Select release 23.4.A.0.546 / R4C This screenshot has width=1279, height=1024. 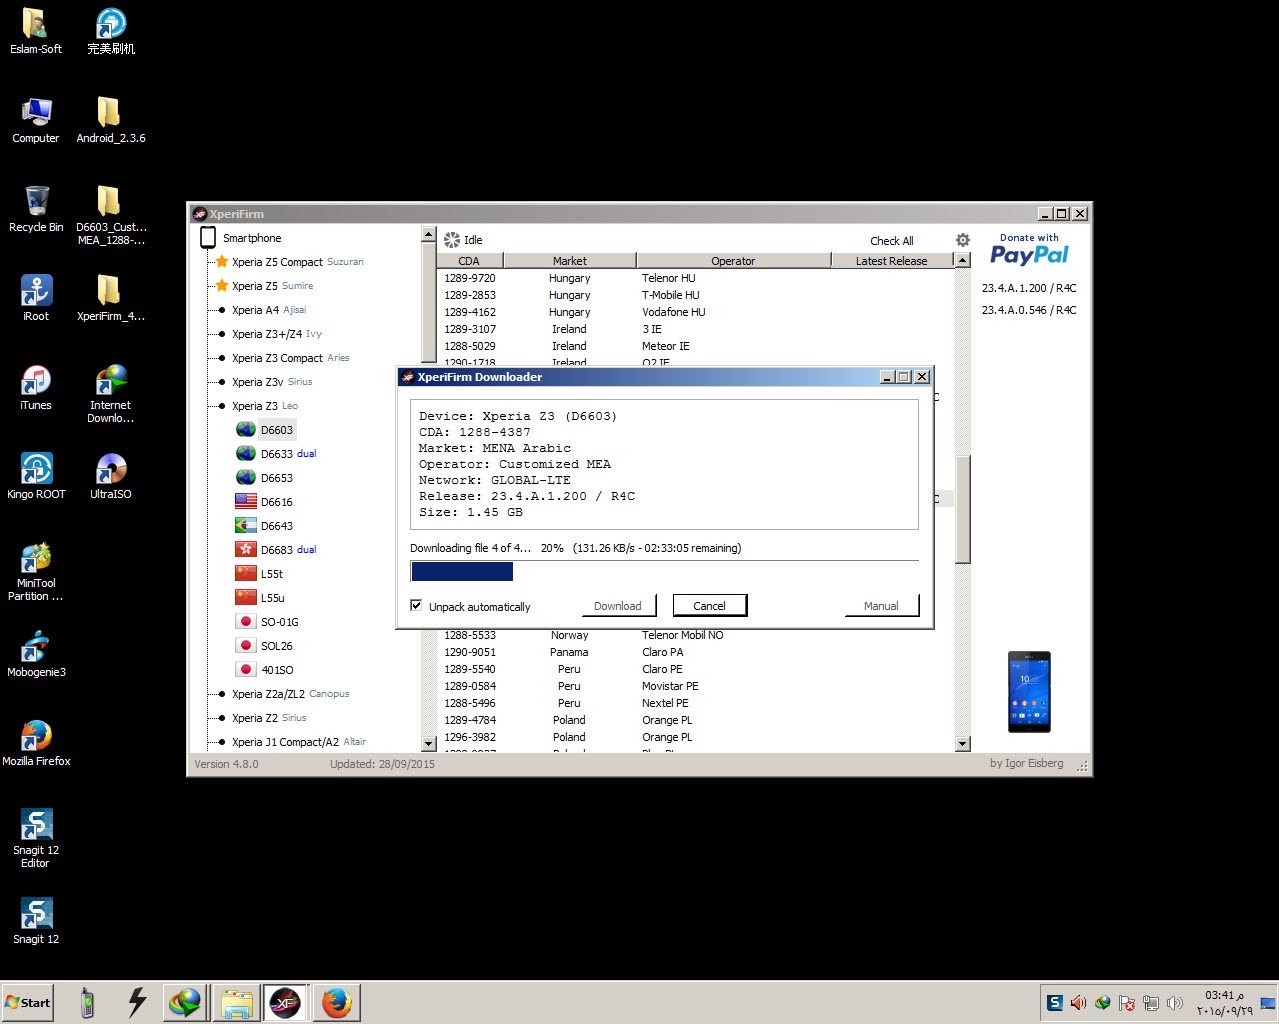(1029, 310)
